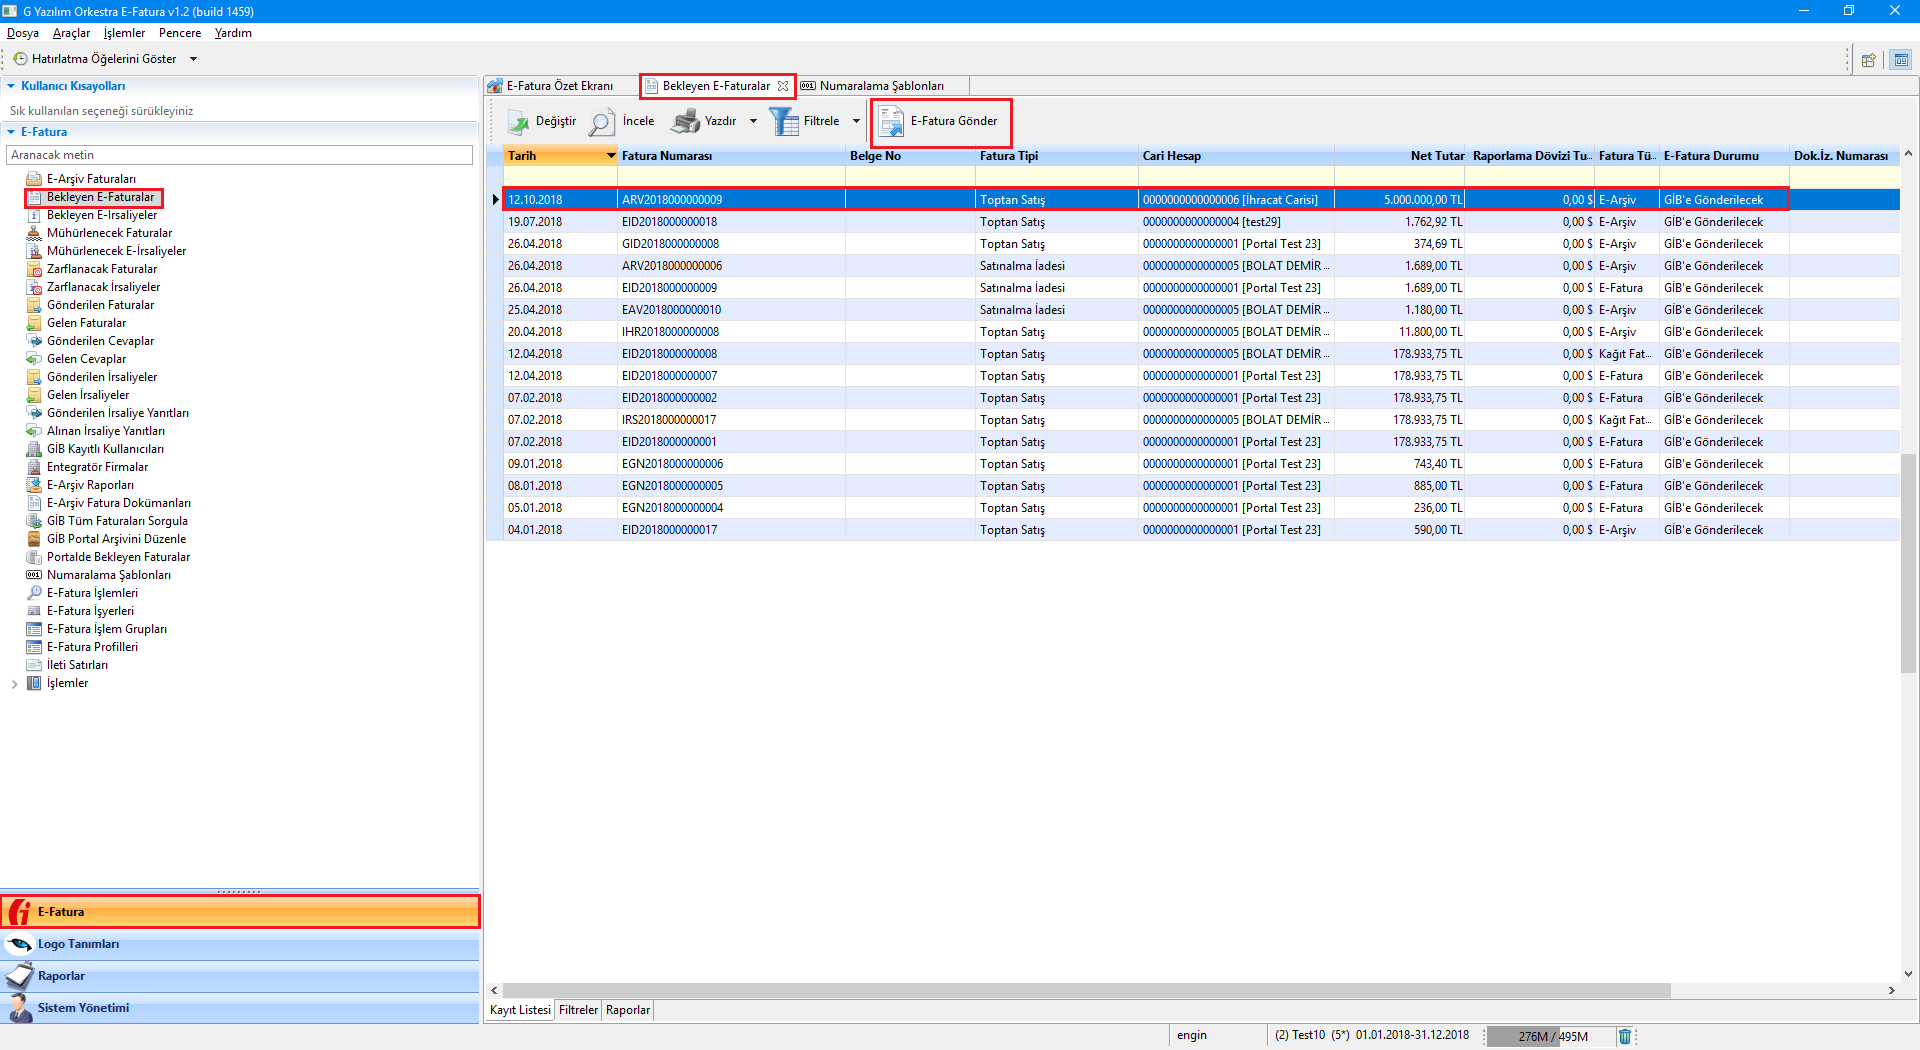
Task: Select Gönderilen Faturalar in the tree
Action: coord(100,305)
